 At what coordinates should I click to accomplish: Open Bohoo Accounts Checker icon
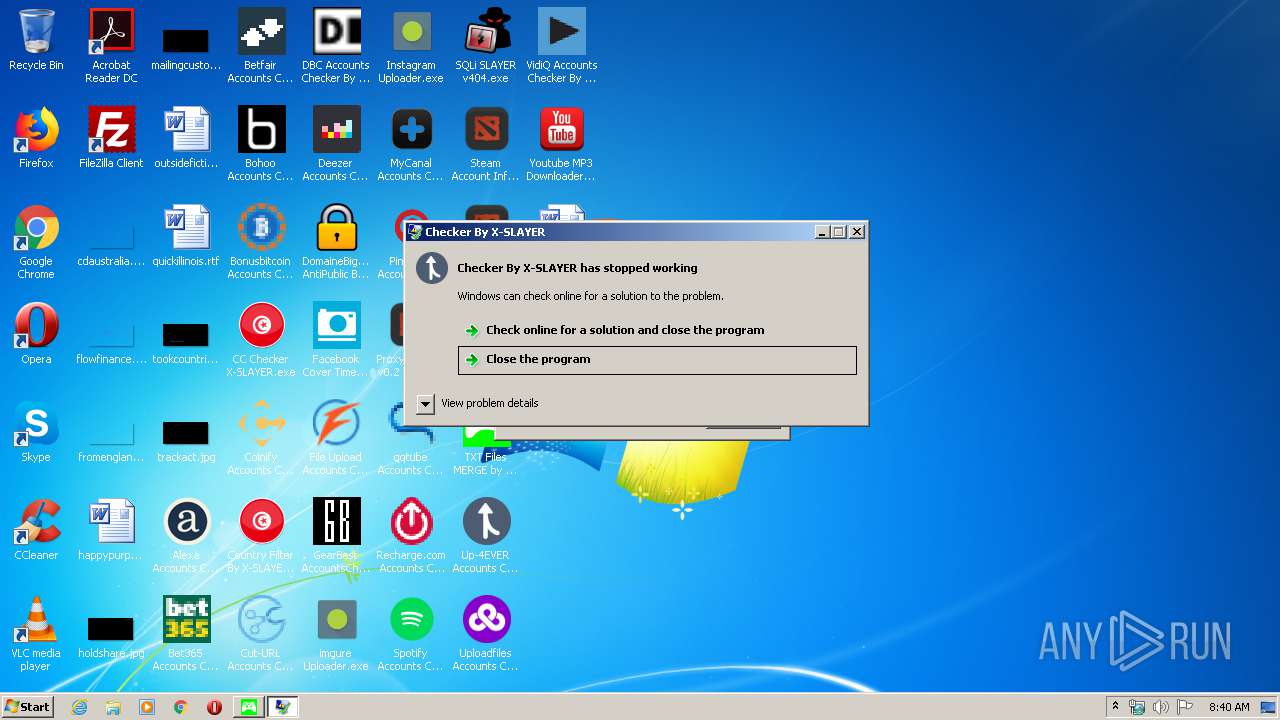coord(261,144)
